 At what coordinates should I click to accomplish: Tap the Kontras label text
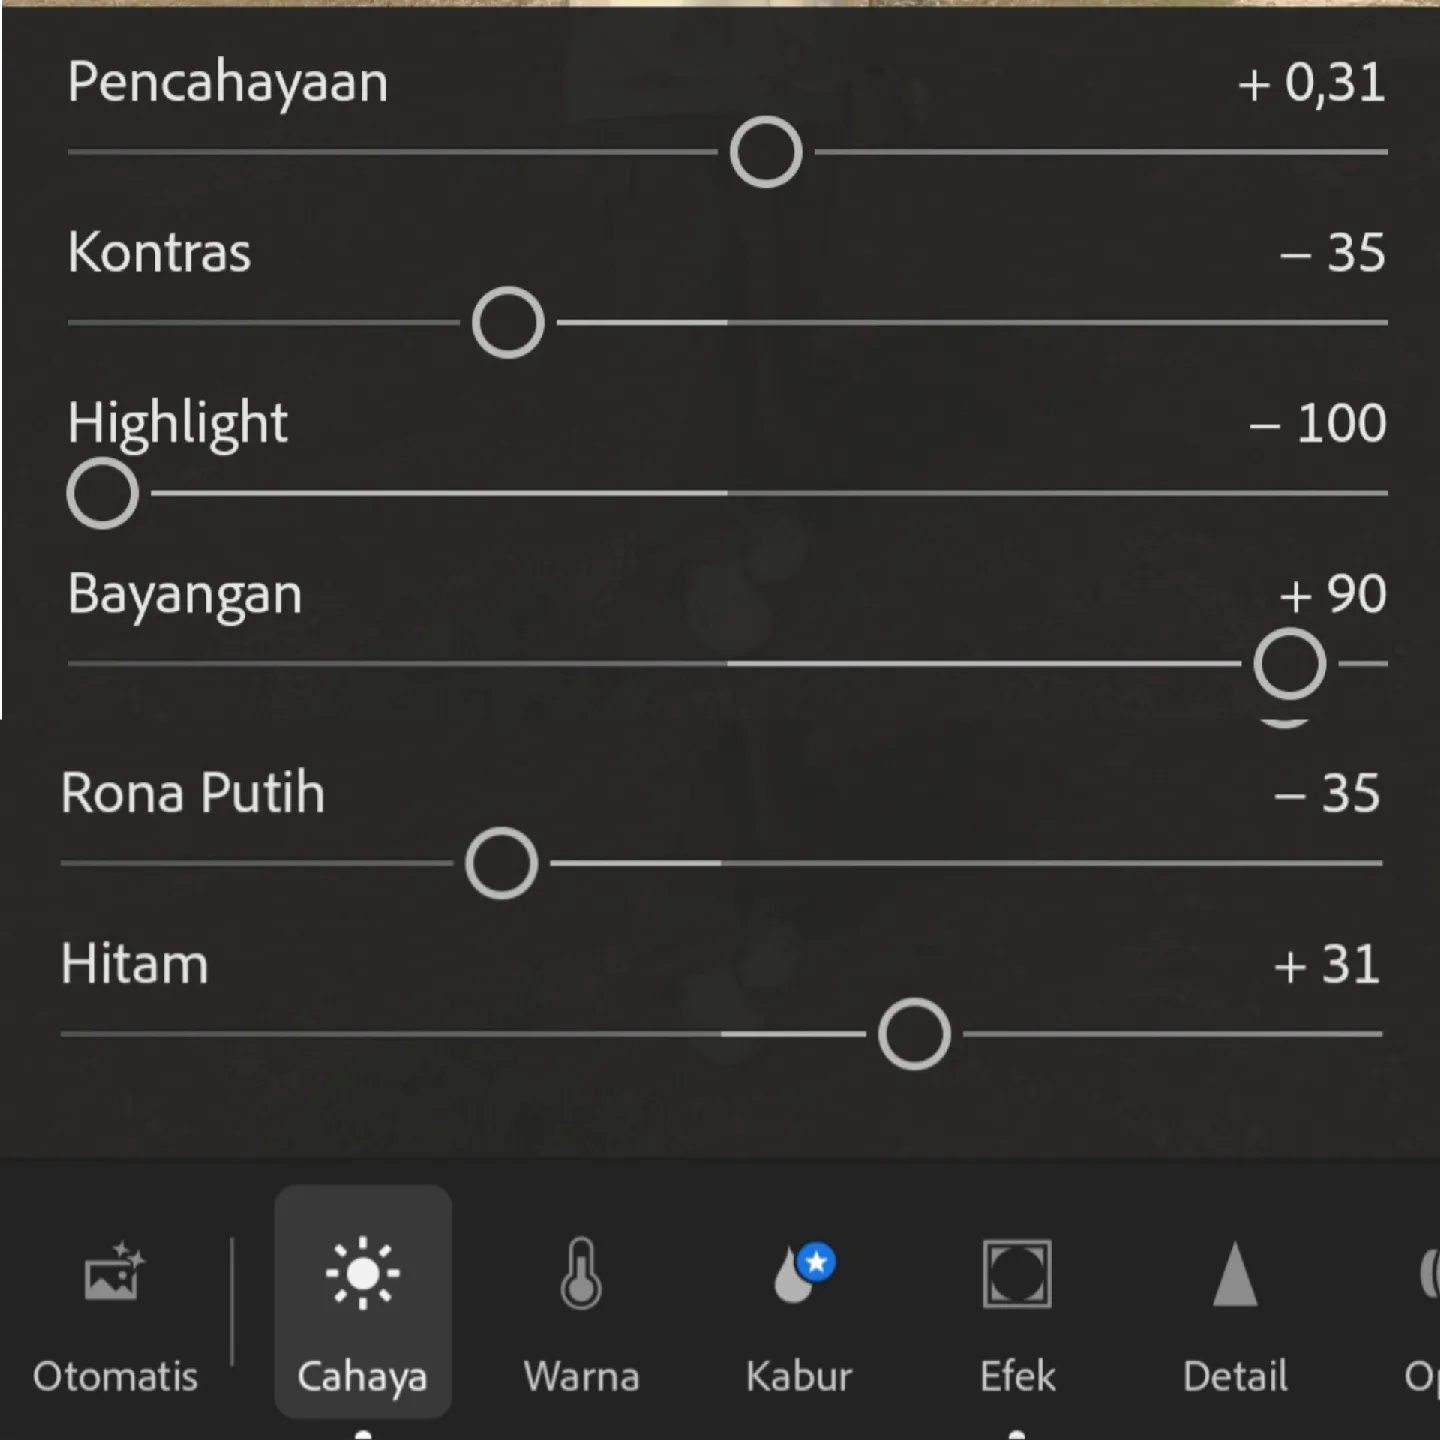click(159, 252)
